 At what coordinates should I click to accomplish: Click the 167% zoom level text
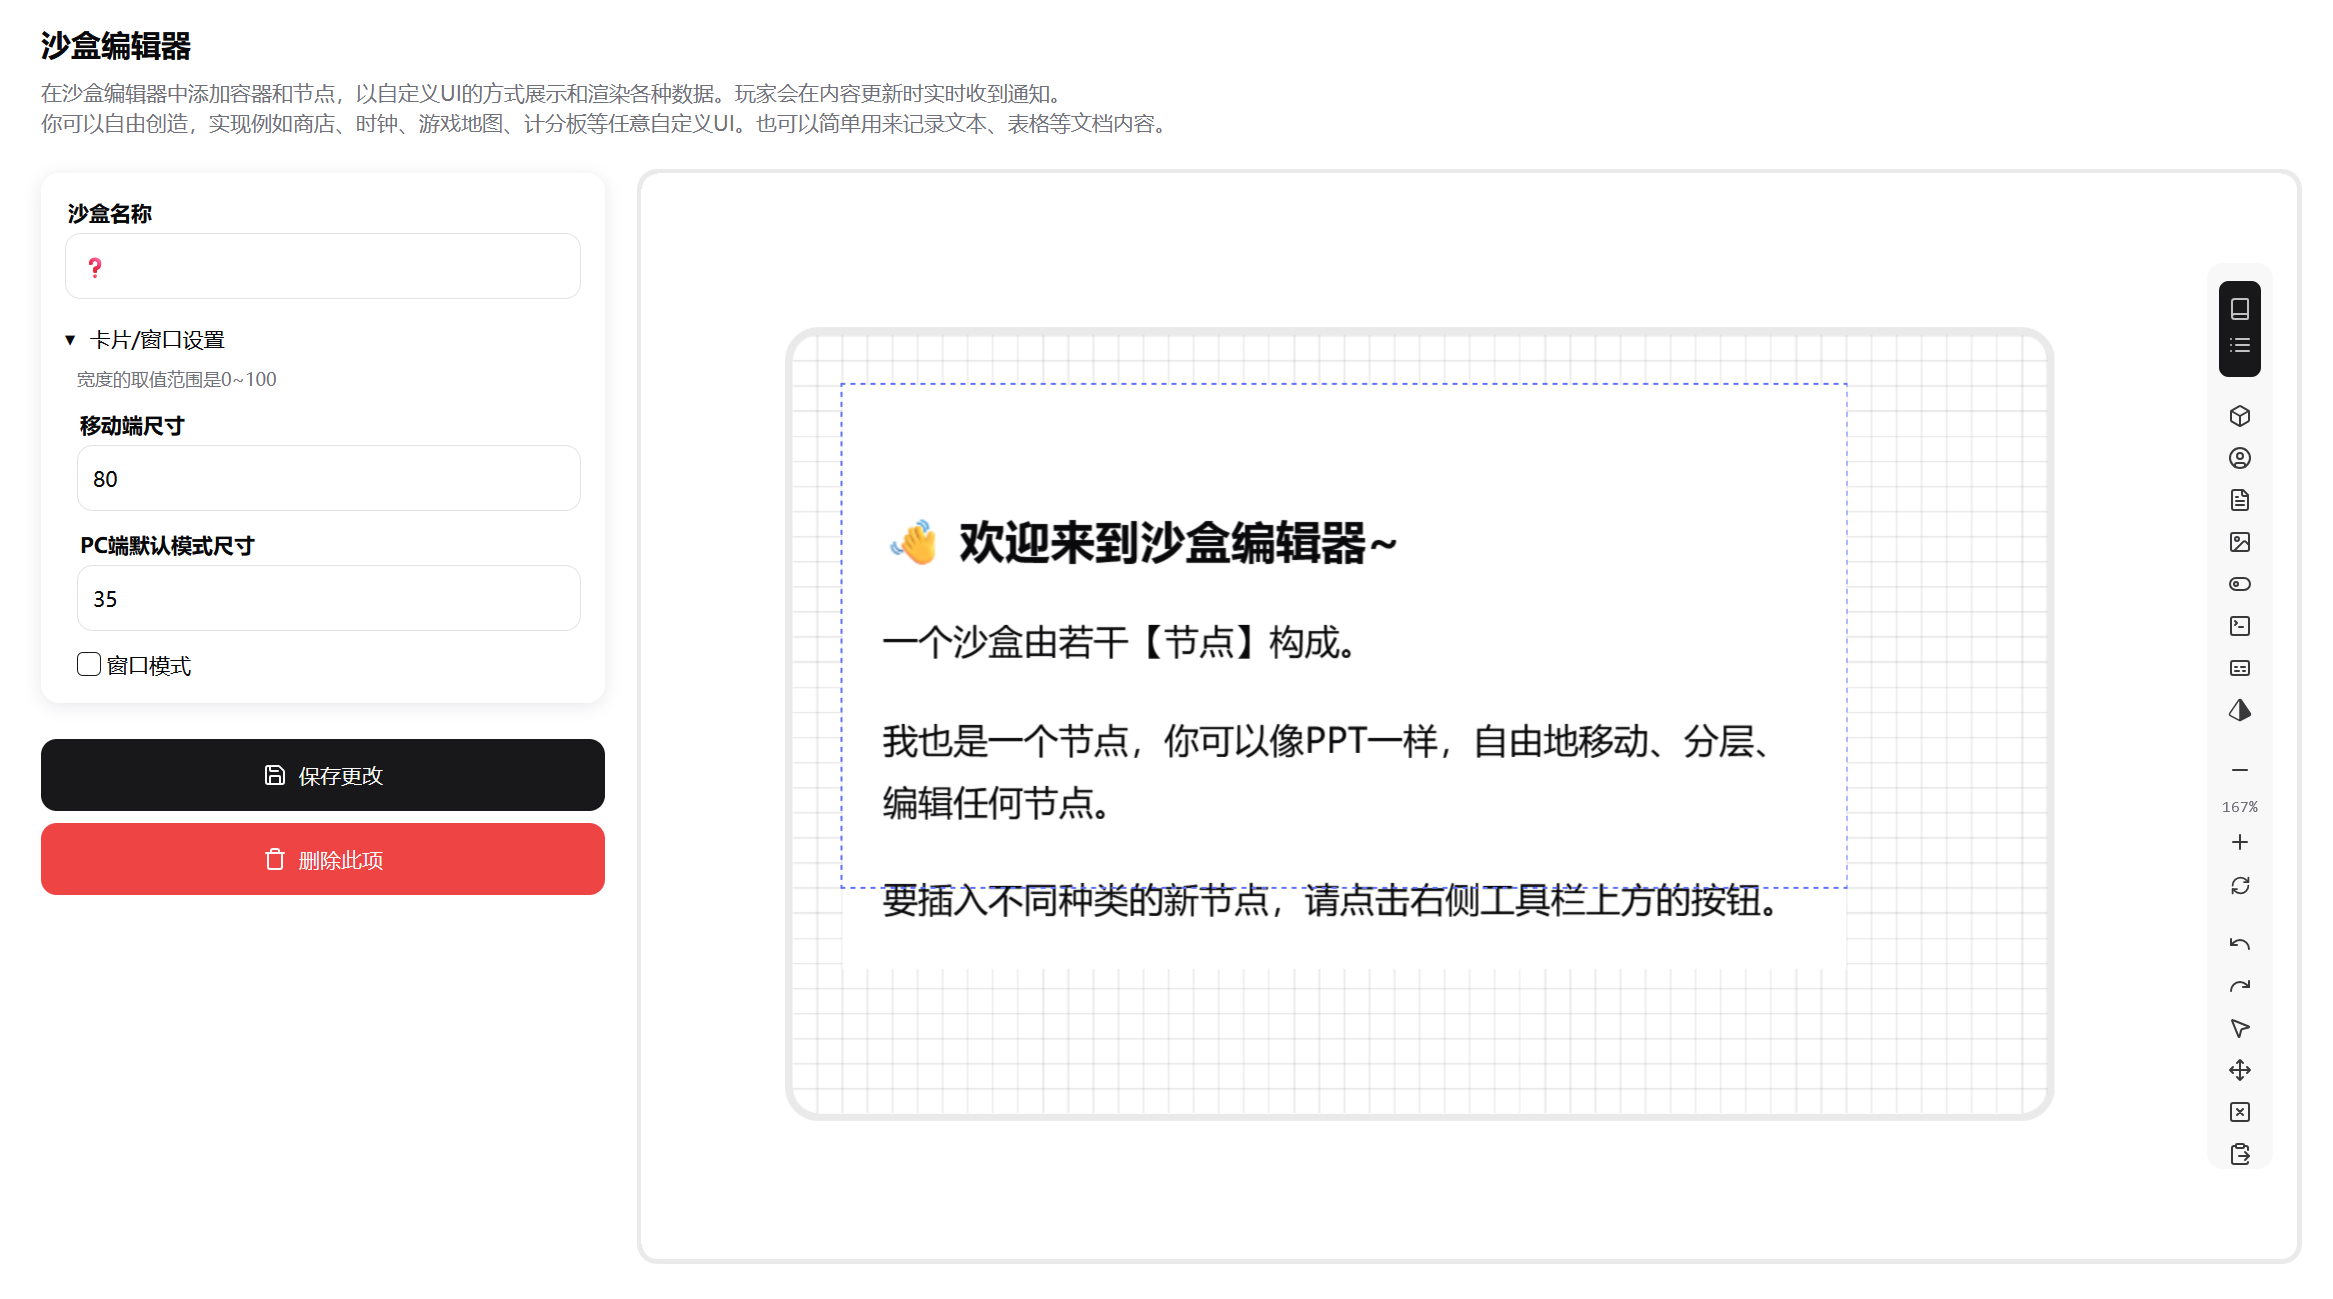2239,807
